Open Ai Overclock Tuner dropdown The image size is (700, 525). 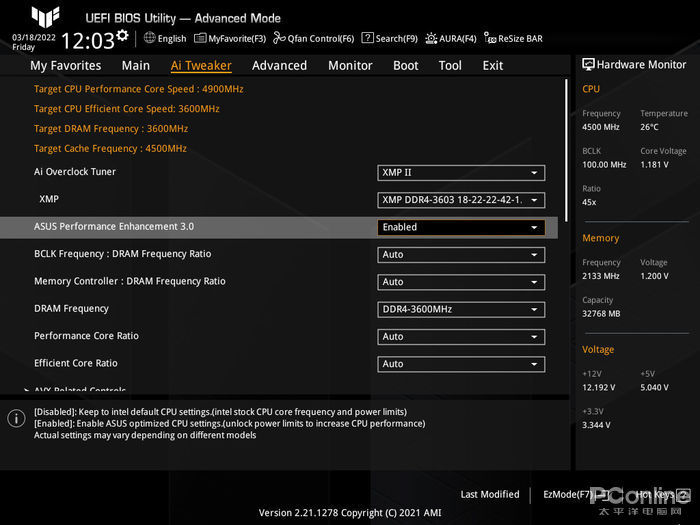(460, 173)
